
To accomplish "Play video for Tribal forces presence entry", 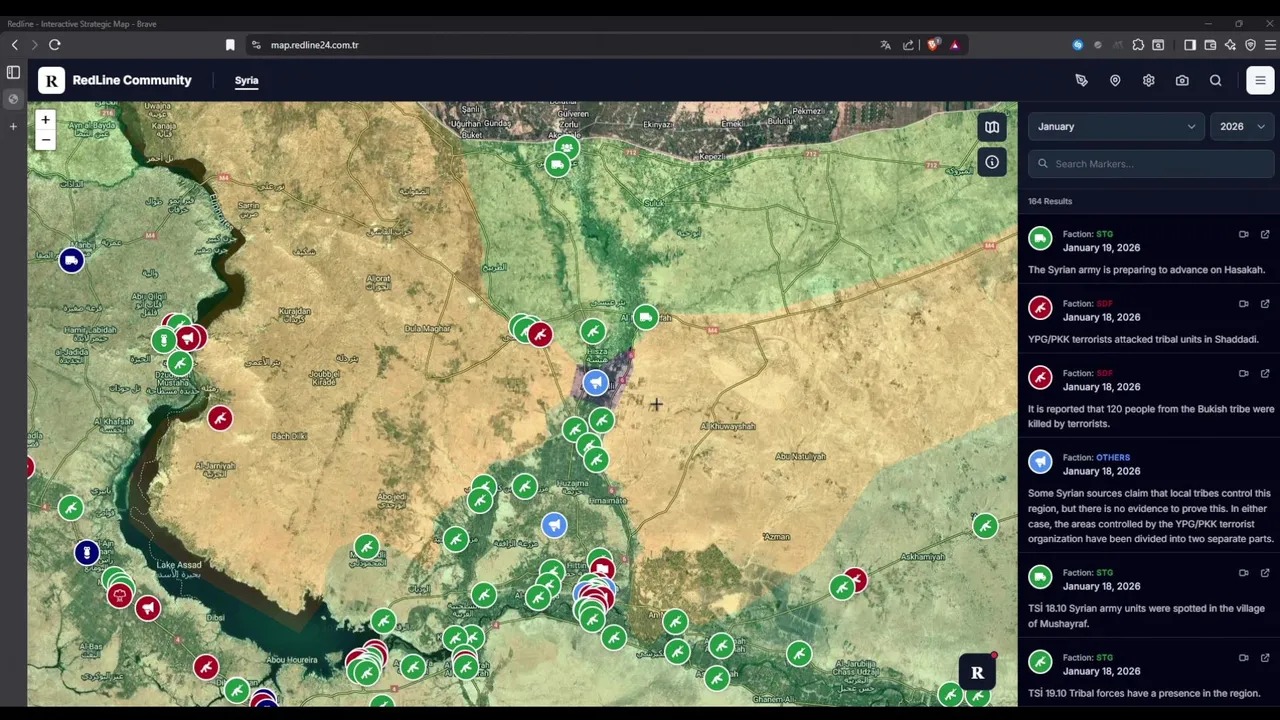I will pyautogui.click(x=1244, y=658).
